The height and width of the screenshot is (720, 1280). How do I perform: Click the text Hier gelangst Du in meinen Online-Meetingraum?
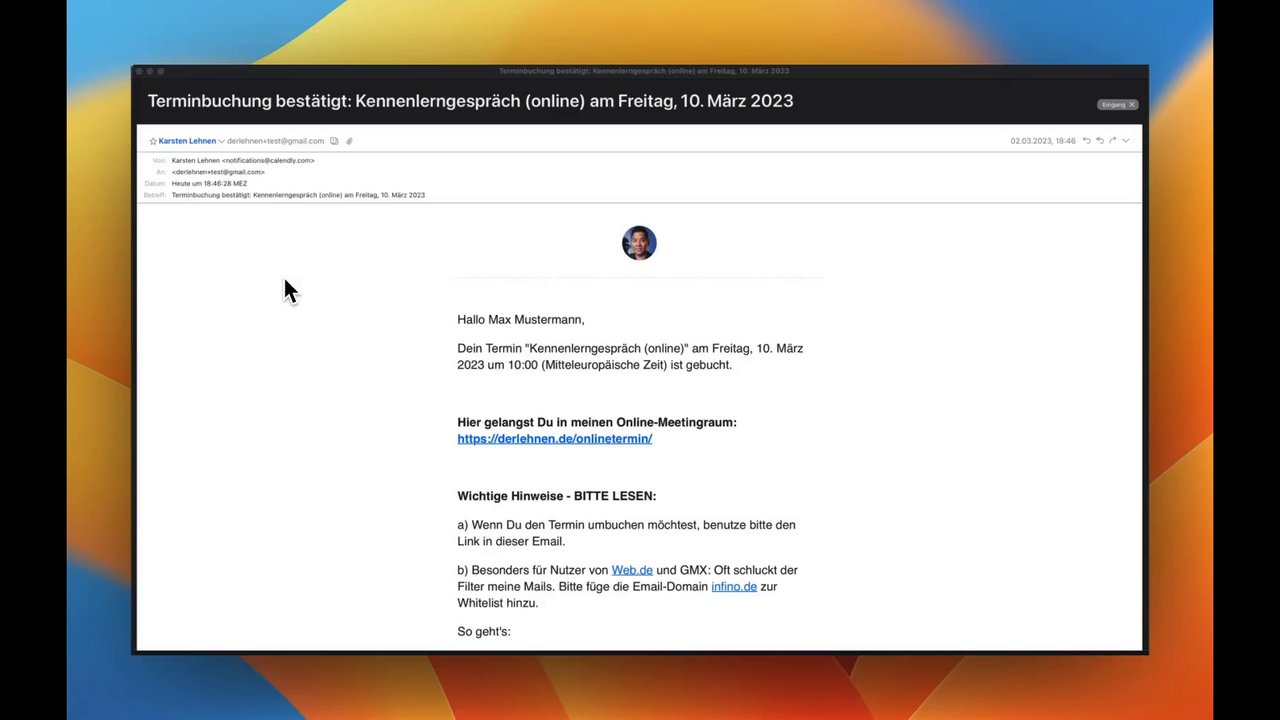(x=597, y=422)
